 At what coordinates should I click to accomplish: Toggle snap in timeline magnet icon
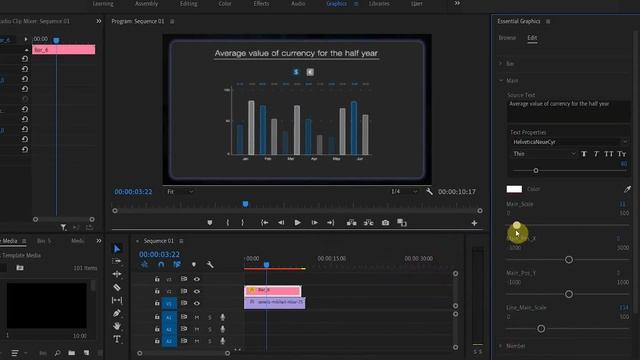click(x=161, y=264)
